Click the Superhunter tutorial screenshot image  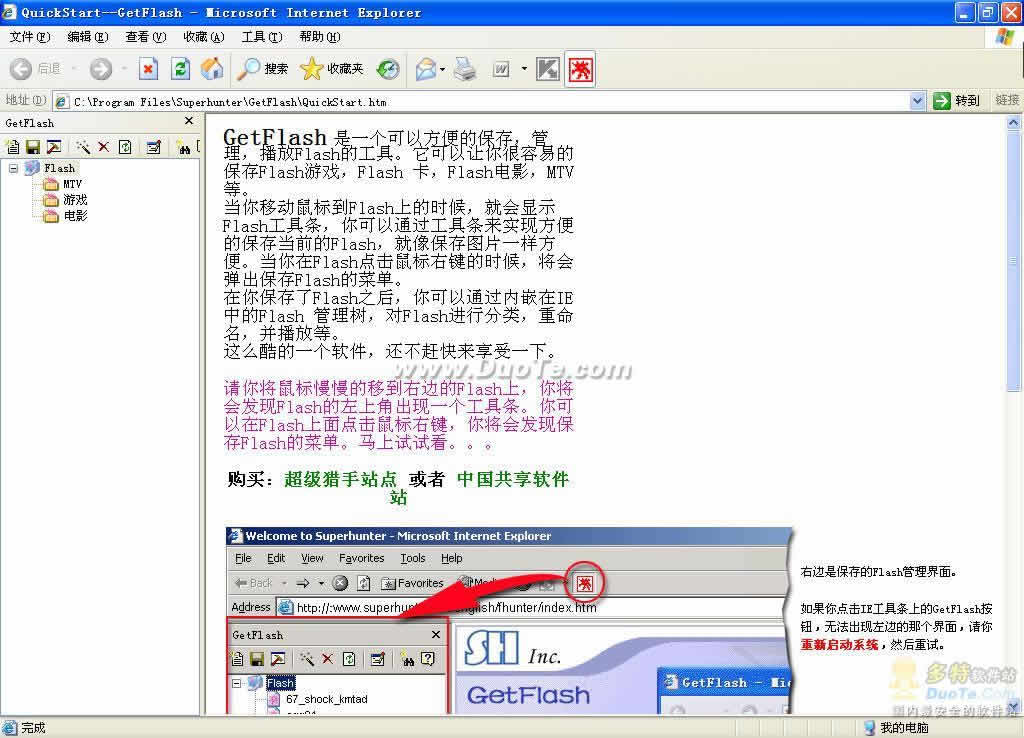click(508, 620)
